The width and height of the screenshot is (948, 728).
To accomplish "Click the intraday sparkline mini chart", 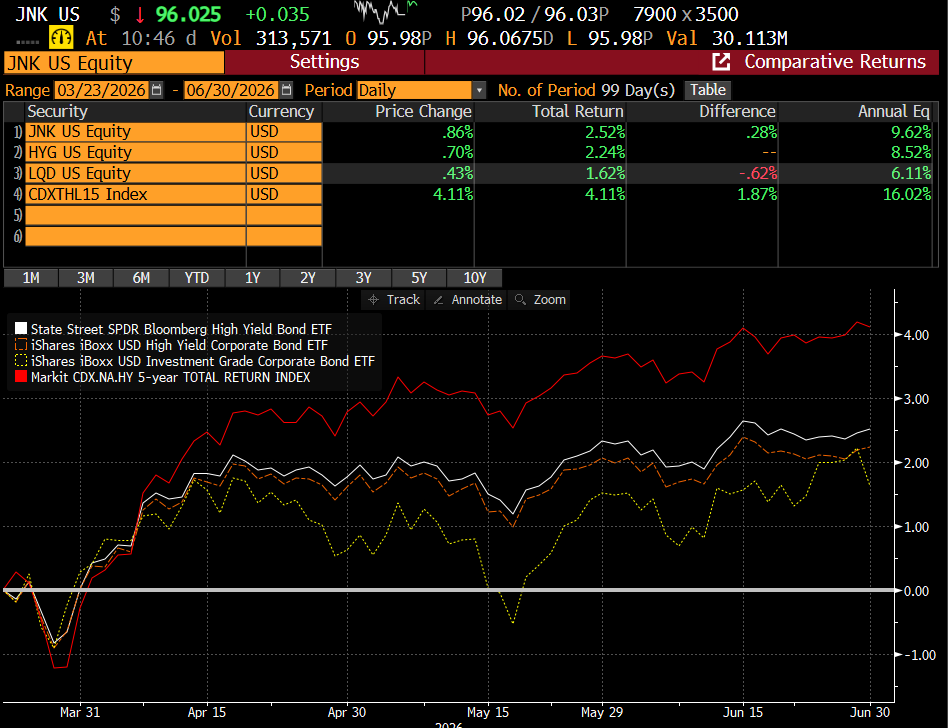I will click(x=385, y=10).
